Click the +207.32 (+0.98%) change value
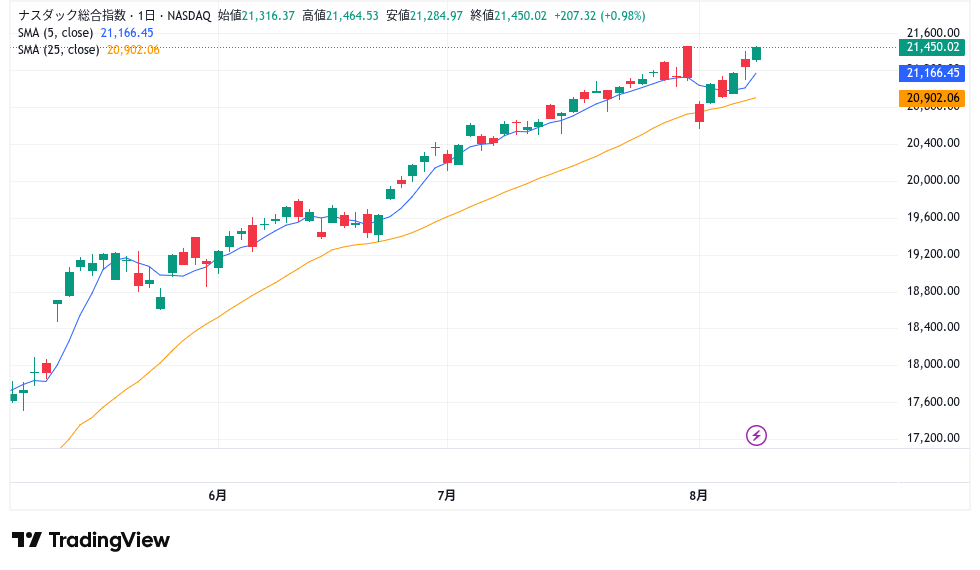The height and width of the screenshot is (570, 980). pos(599,16)
